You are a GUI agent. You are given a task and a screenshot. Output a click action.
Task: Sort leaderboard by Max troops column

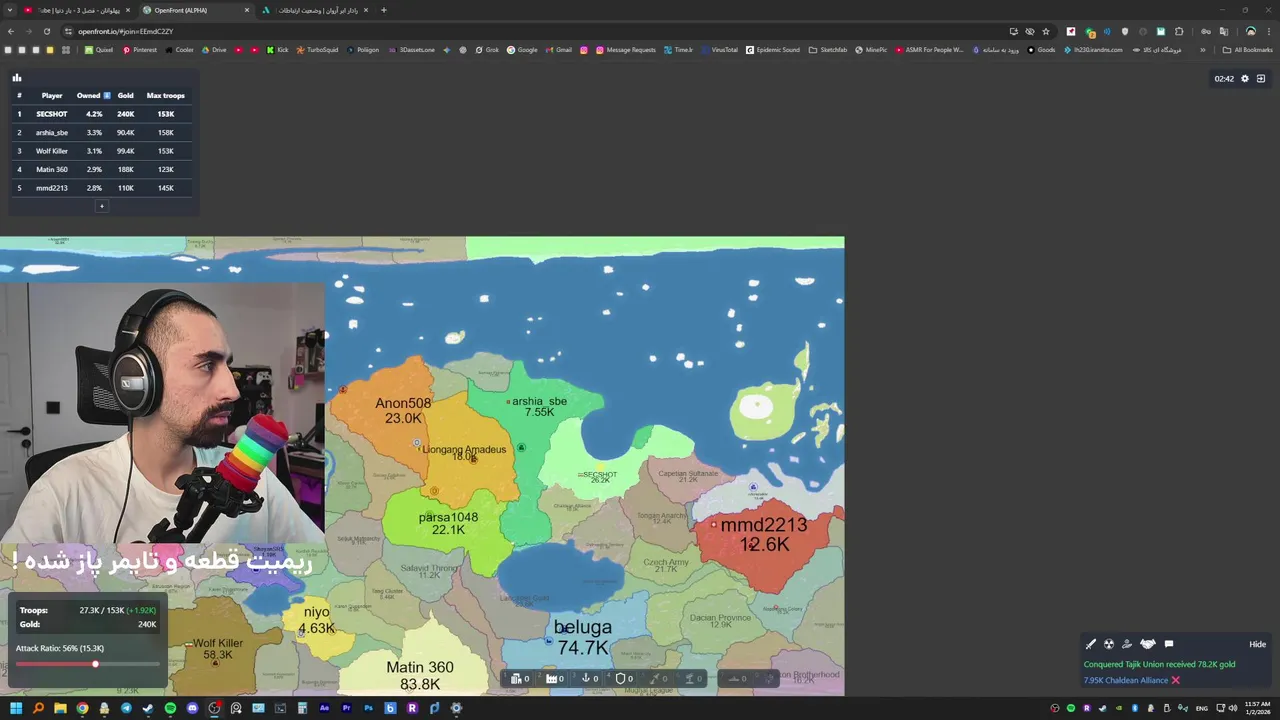(x=166, y=95)
